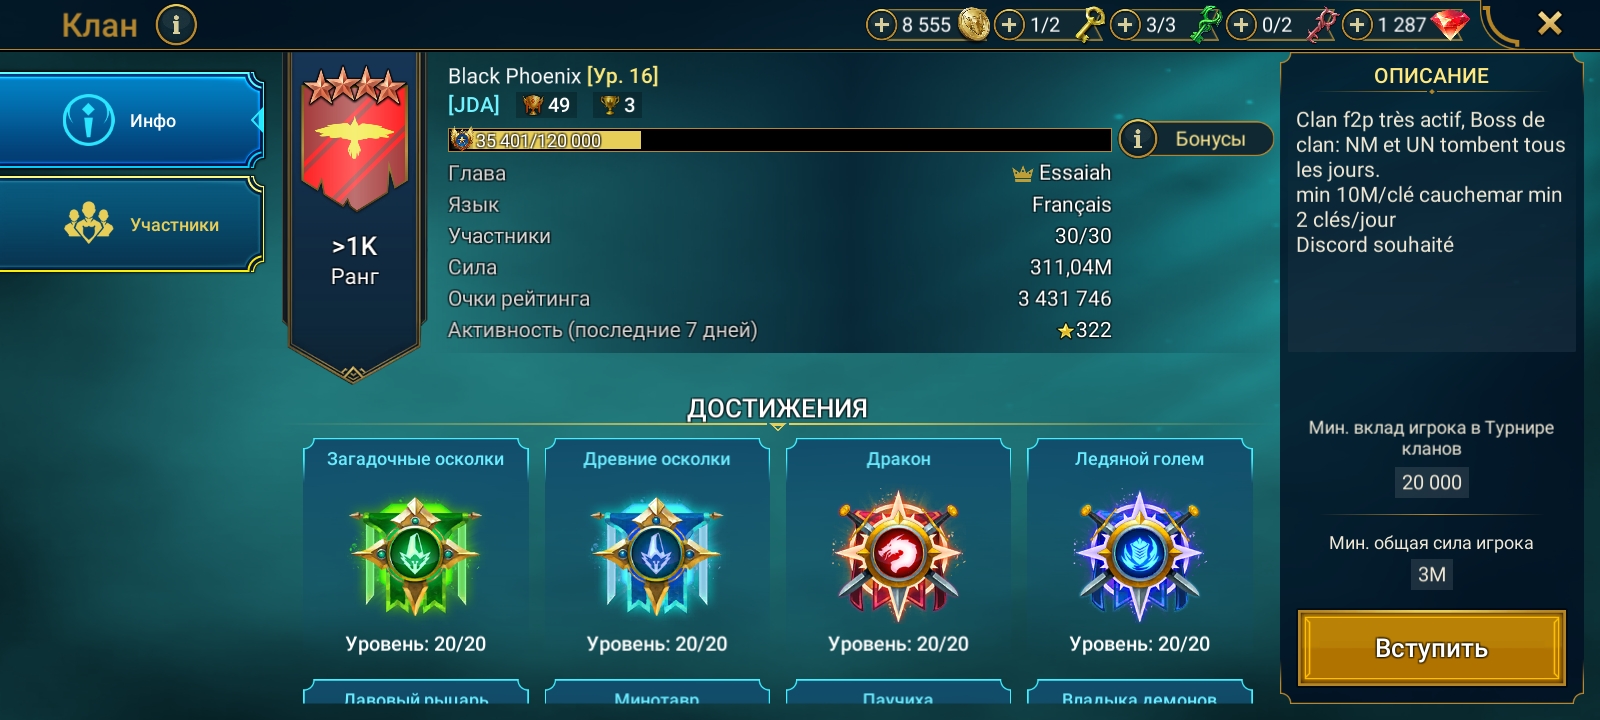This screenshot has height=720, width=1600.
Task: Select the Загадочные осколки achievement card
Action: [x=416, y=552]
